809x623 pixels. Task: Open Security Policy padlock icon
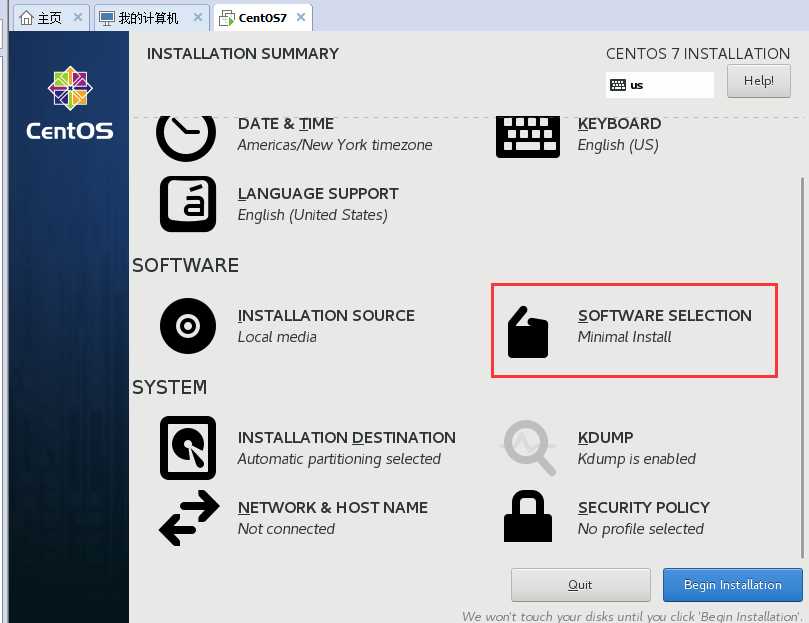528,516
